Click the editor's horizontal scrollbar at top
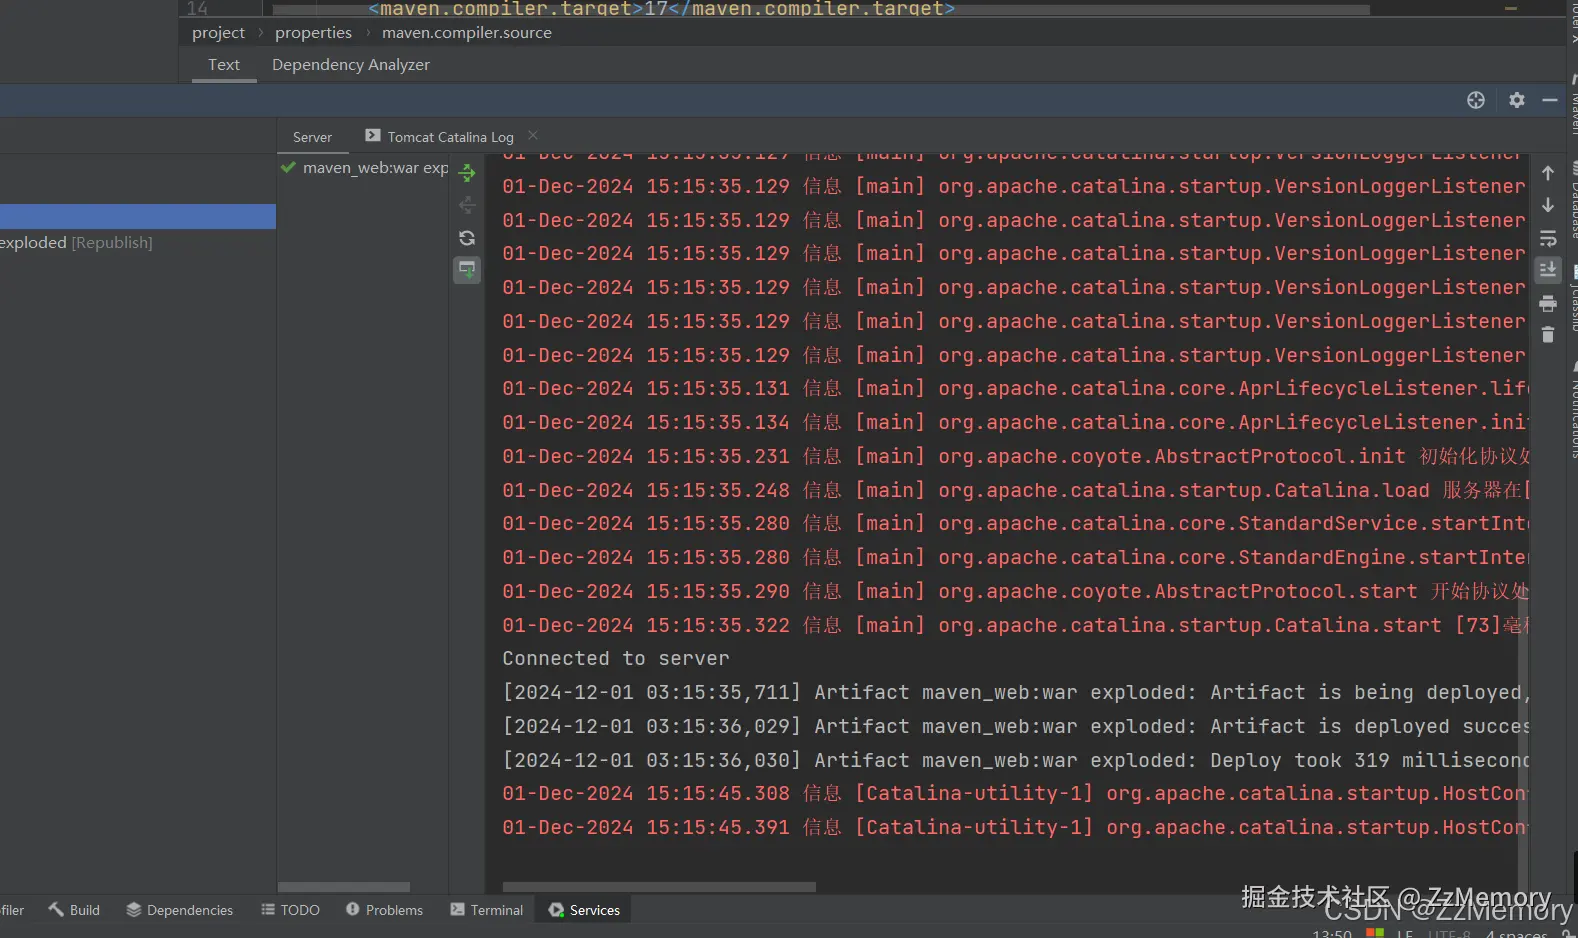 (820, 10)
